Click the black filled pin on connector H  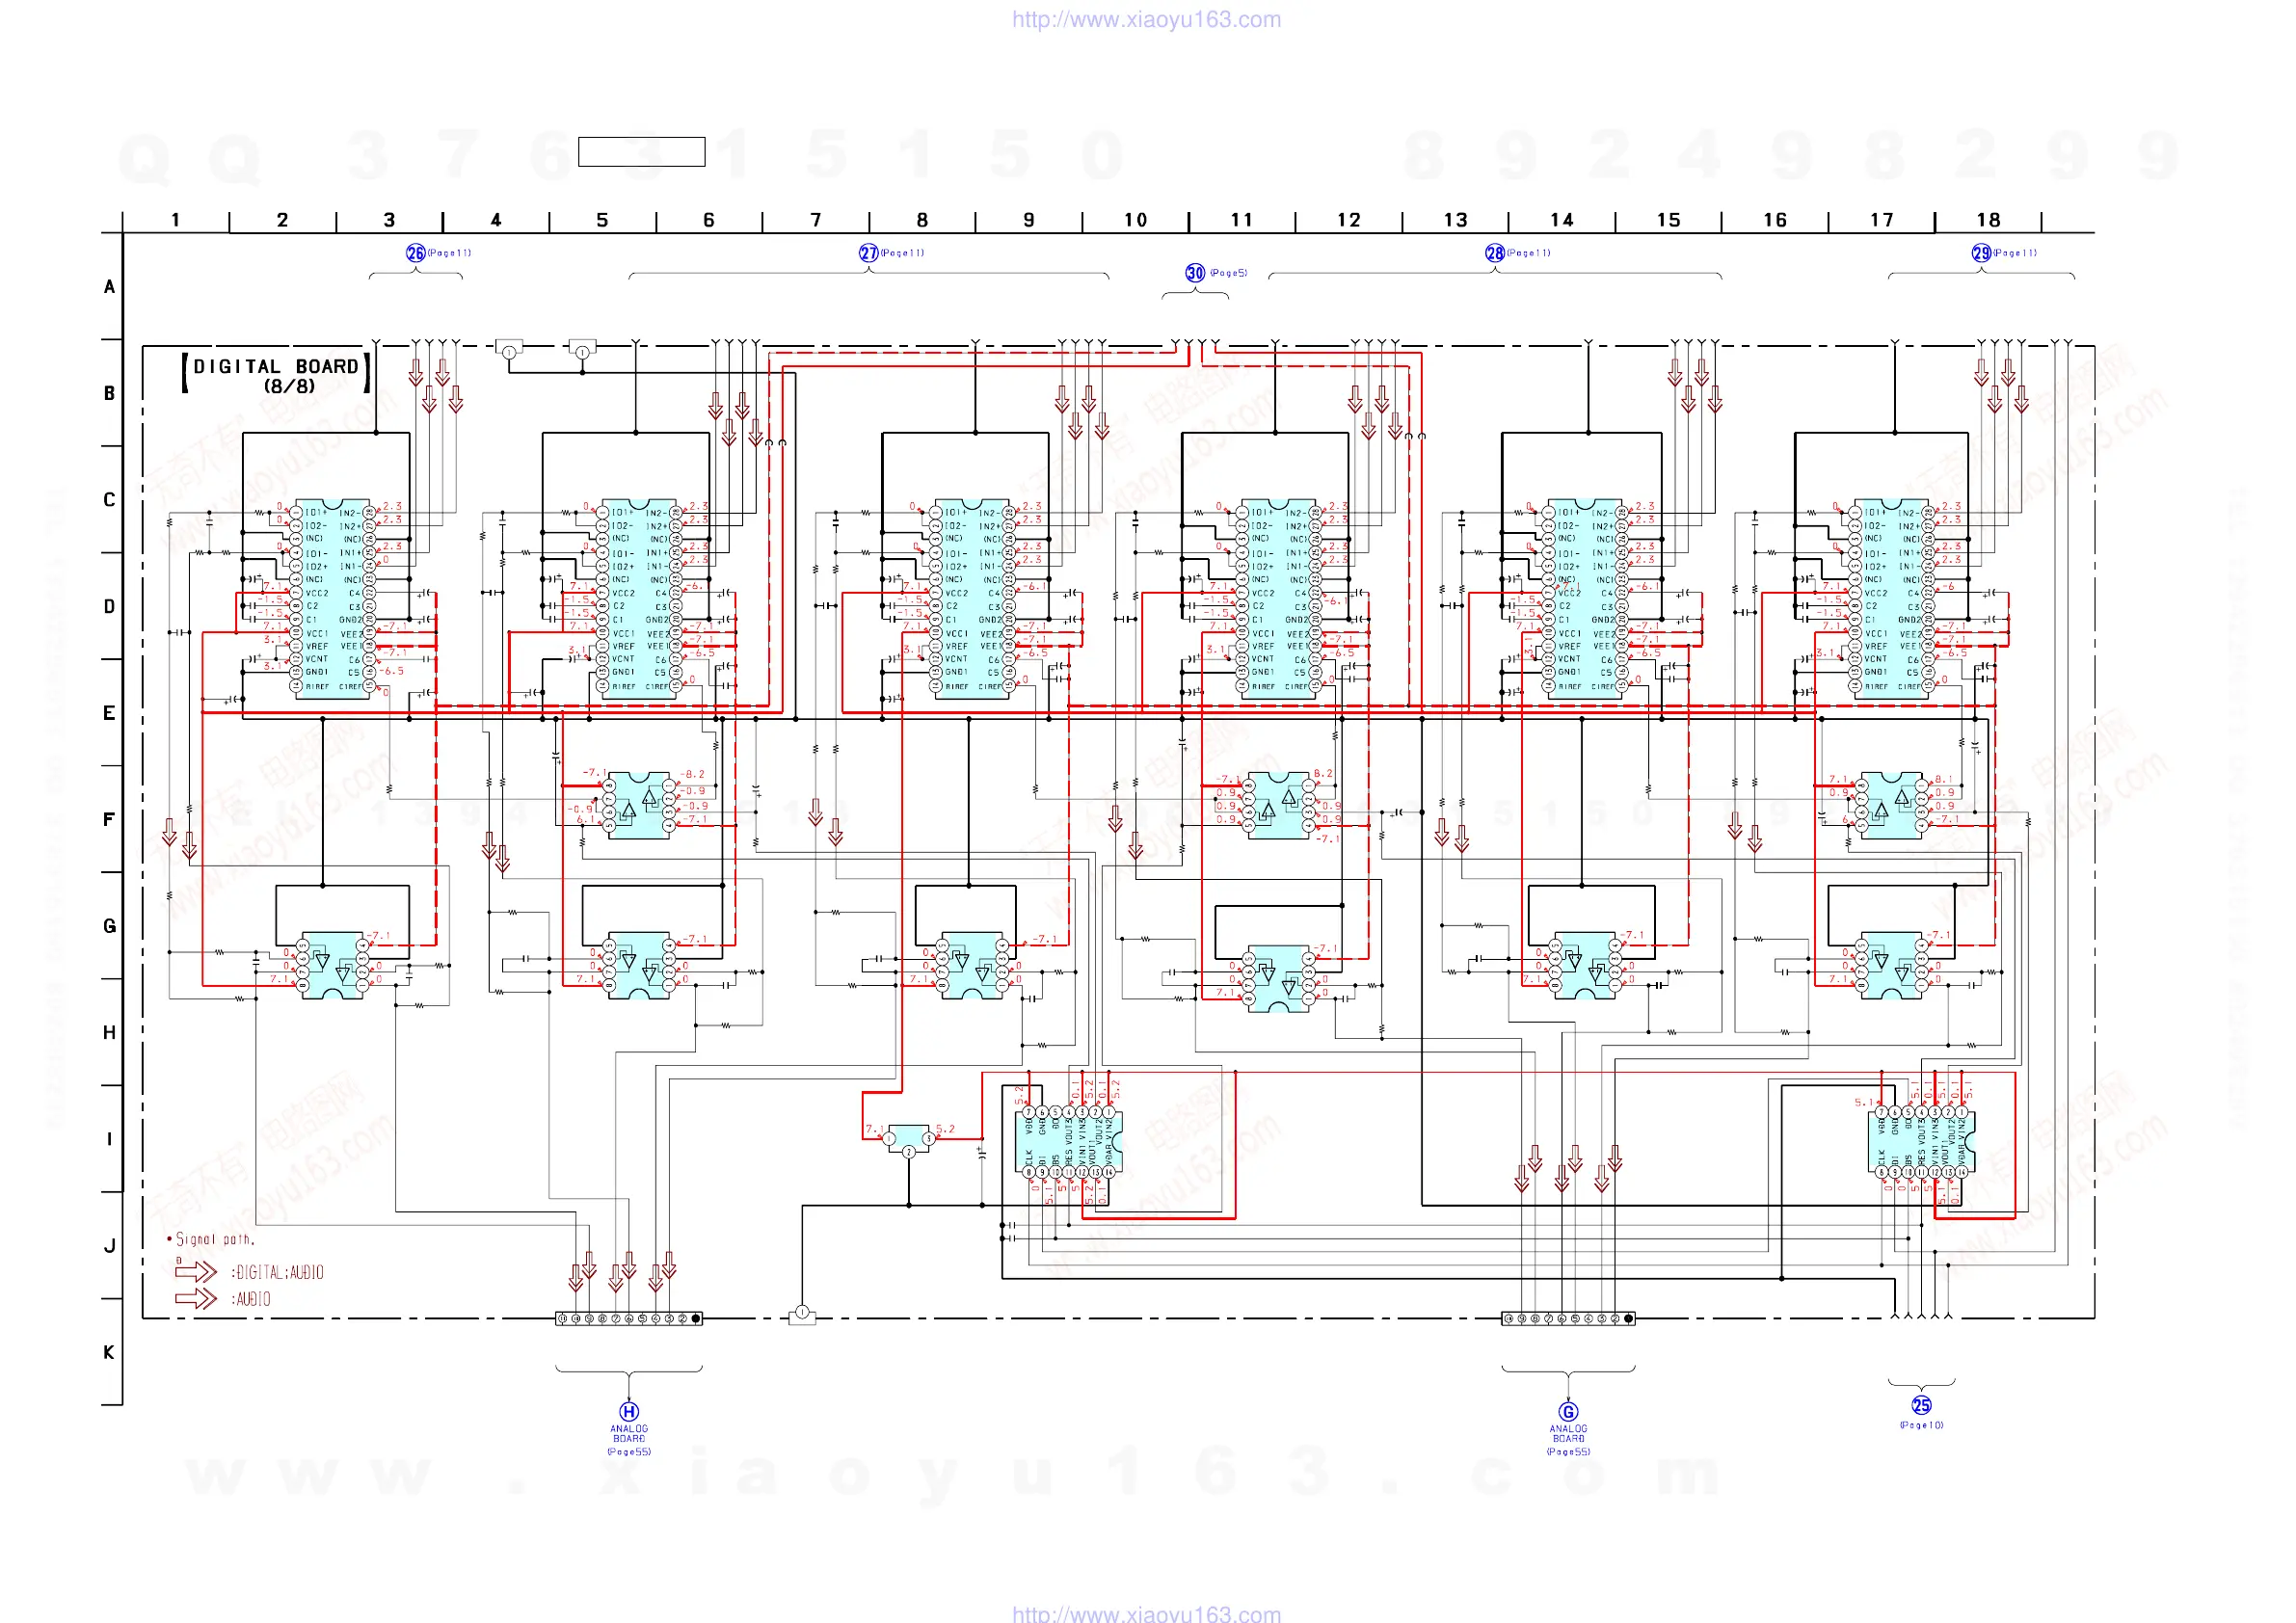coord(696,1318)
